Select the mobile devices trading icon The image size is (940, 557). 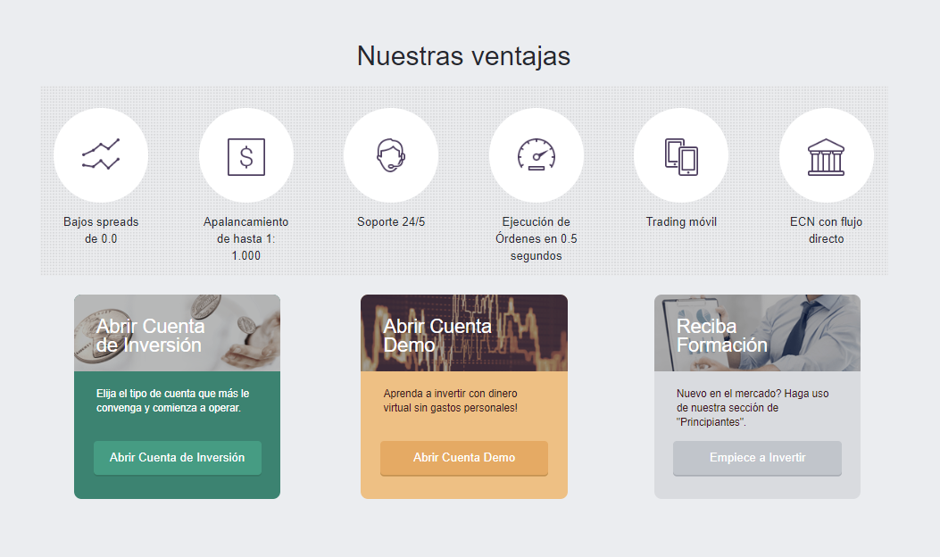(681, 156)
